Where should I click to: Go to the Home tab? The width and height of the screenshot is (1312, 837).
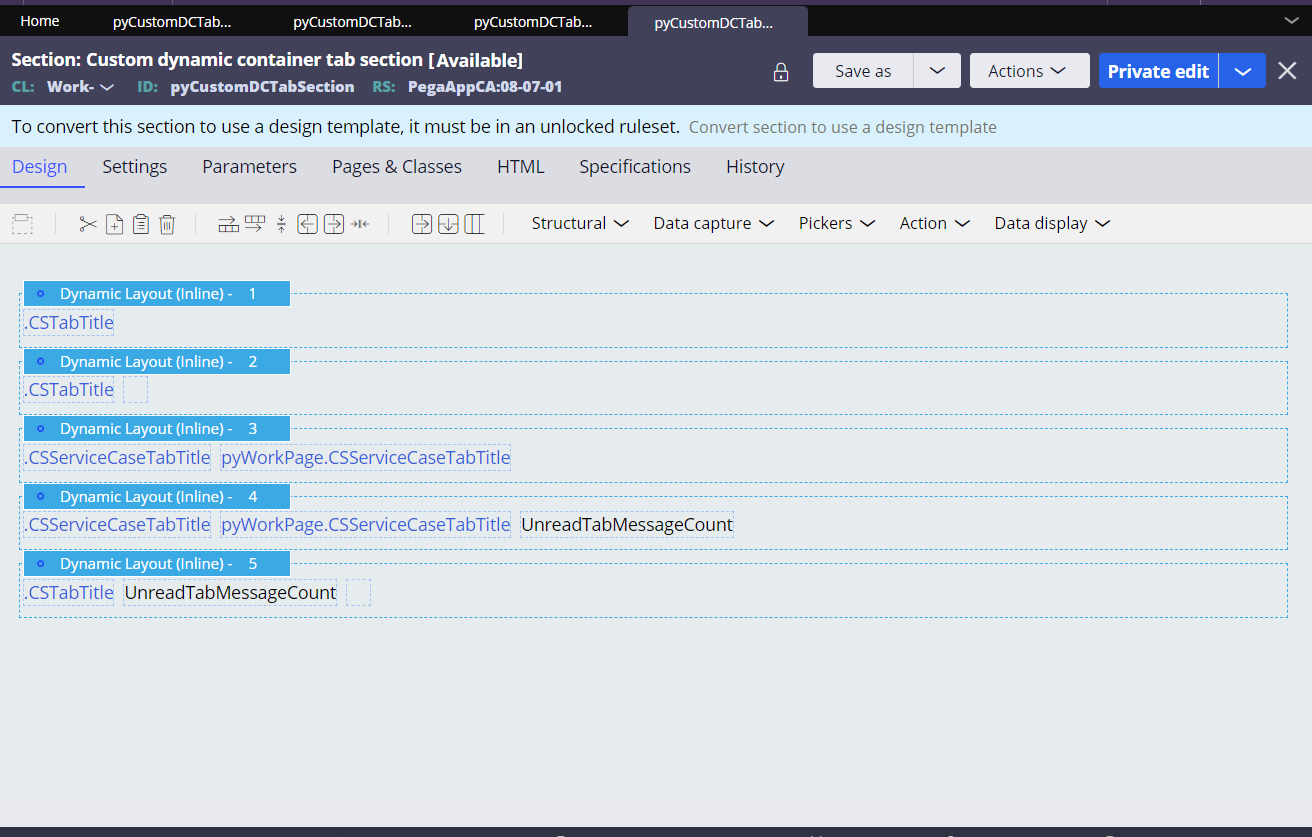pos(40,21)
